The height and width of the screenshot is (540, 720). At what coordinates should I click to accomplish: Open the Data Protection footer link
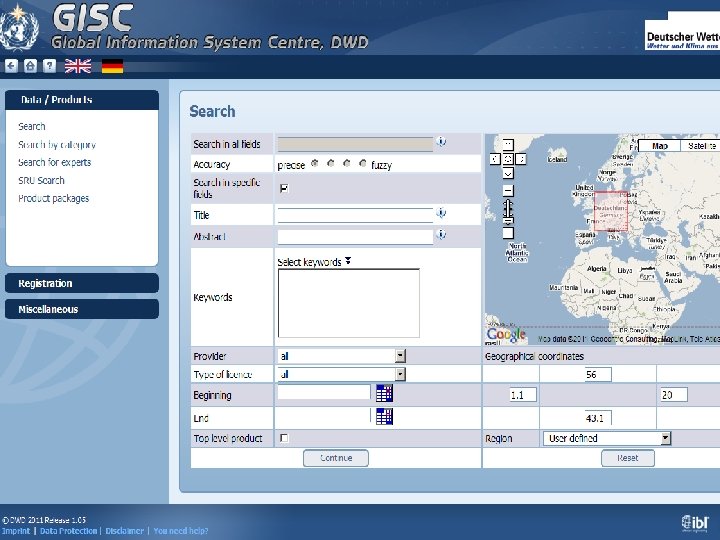(68, 531)
